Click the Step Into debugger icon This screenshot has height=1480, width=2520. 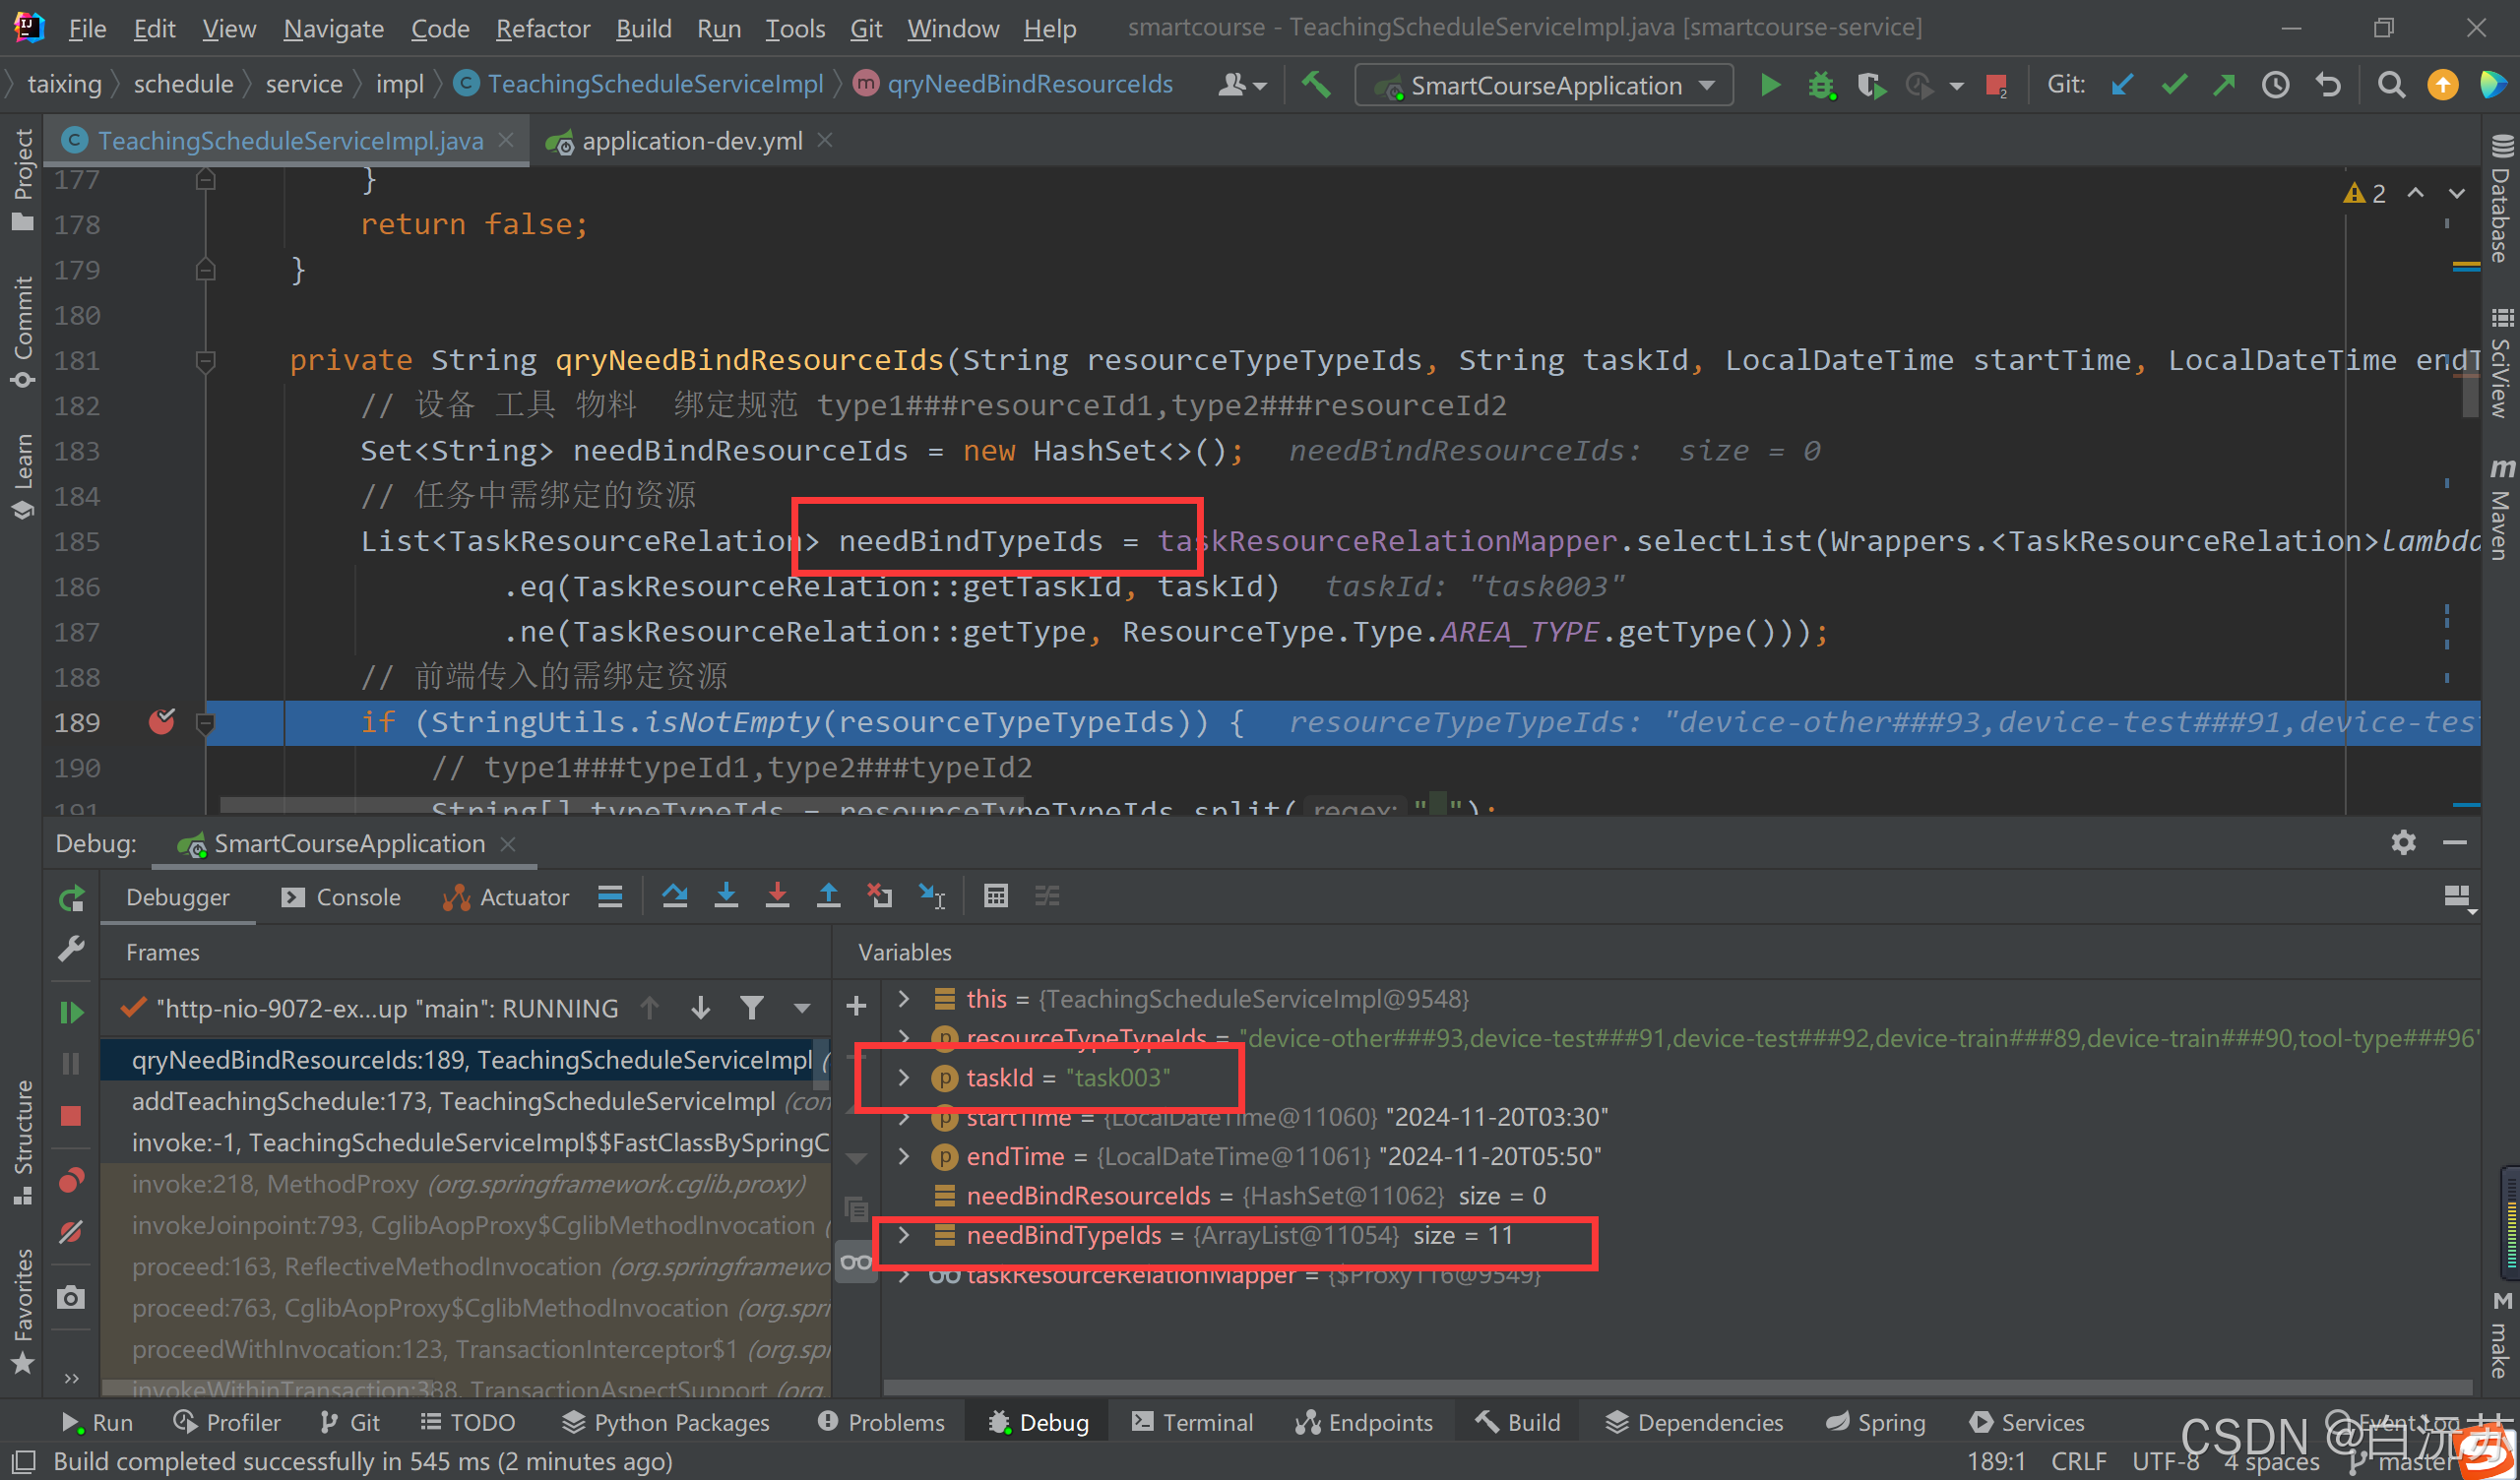click(726, 897)
